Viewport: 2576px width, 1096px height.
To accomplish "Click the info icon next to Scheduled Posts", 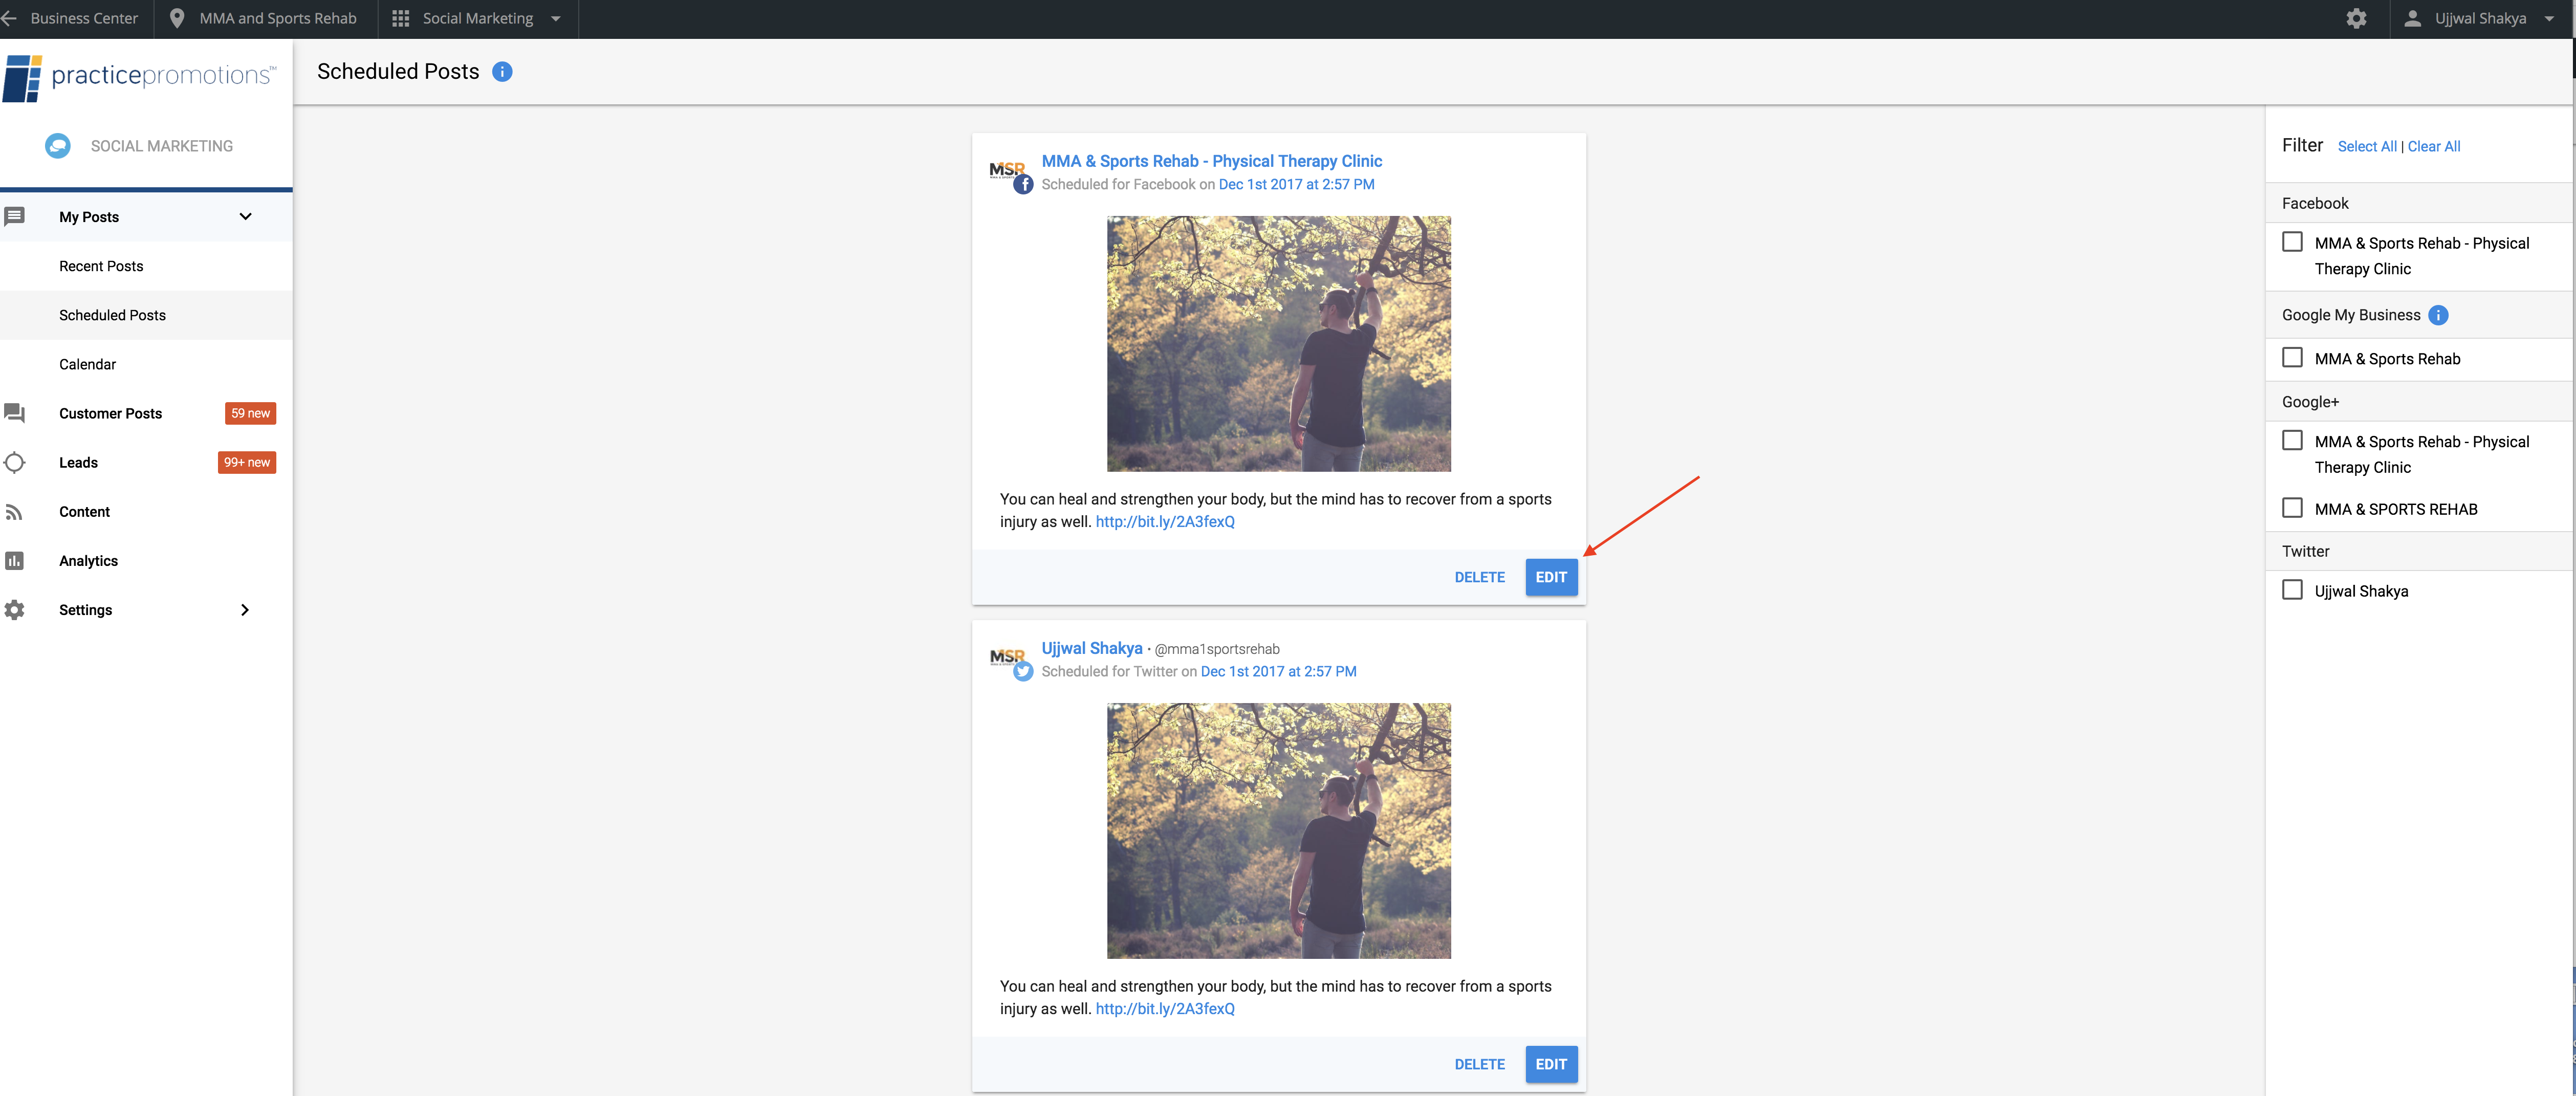I will click(502, 72).
